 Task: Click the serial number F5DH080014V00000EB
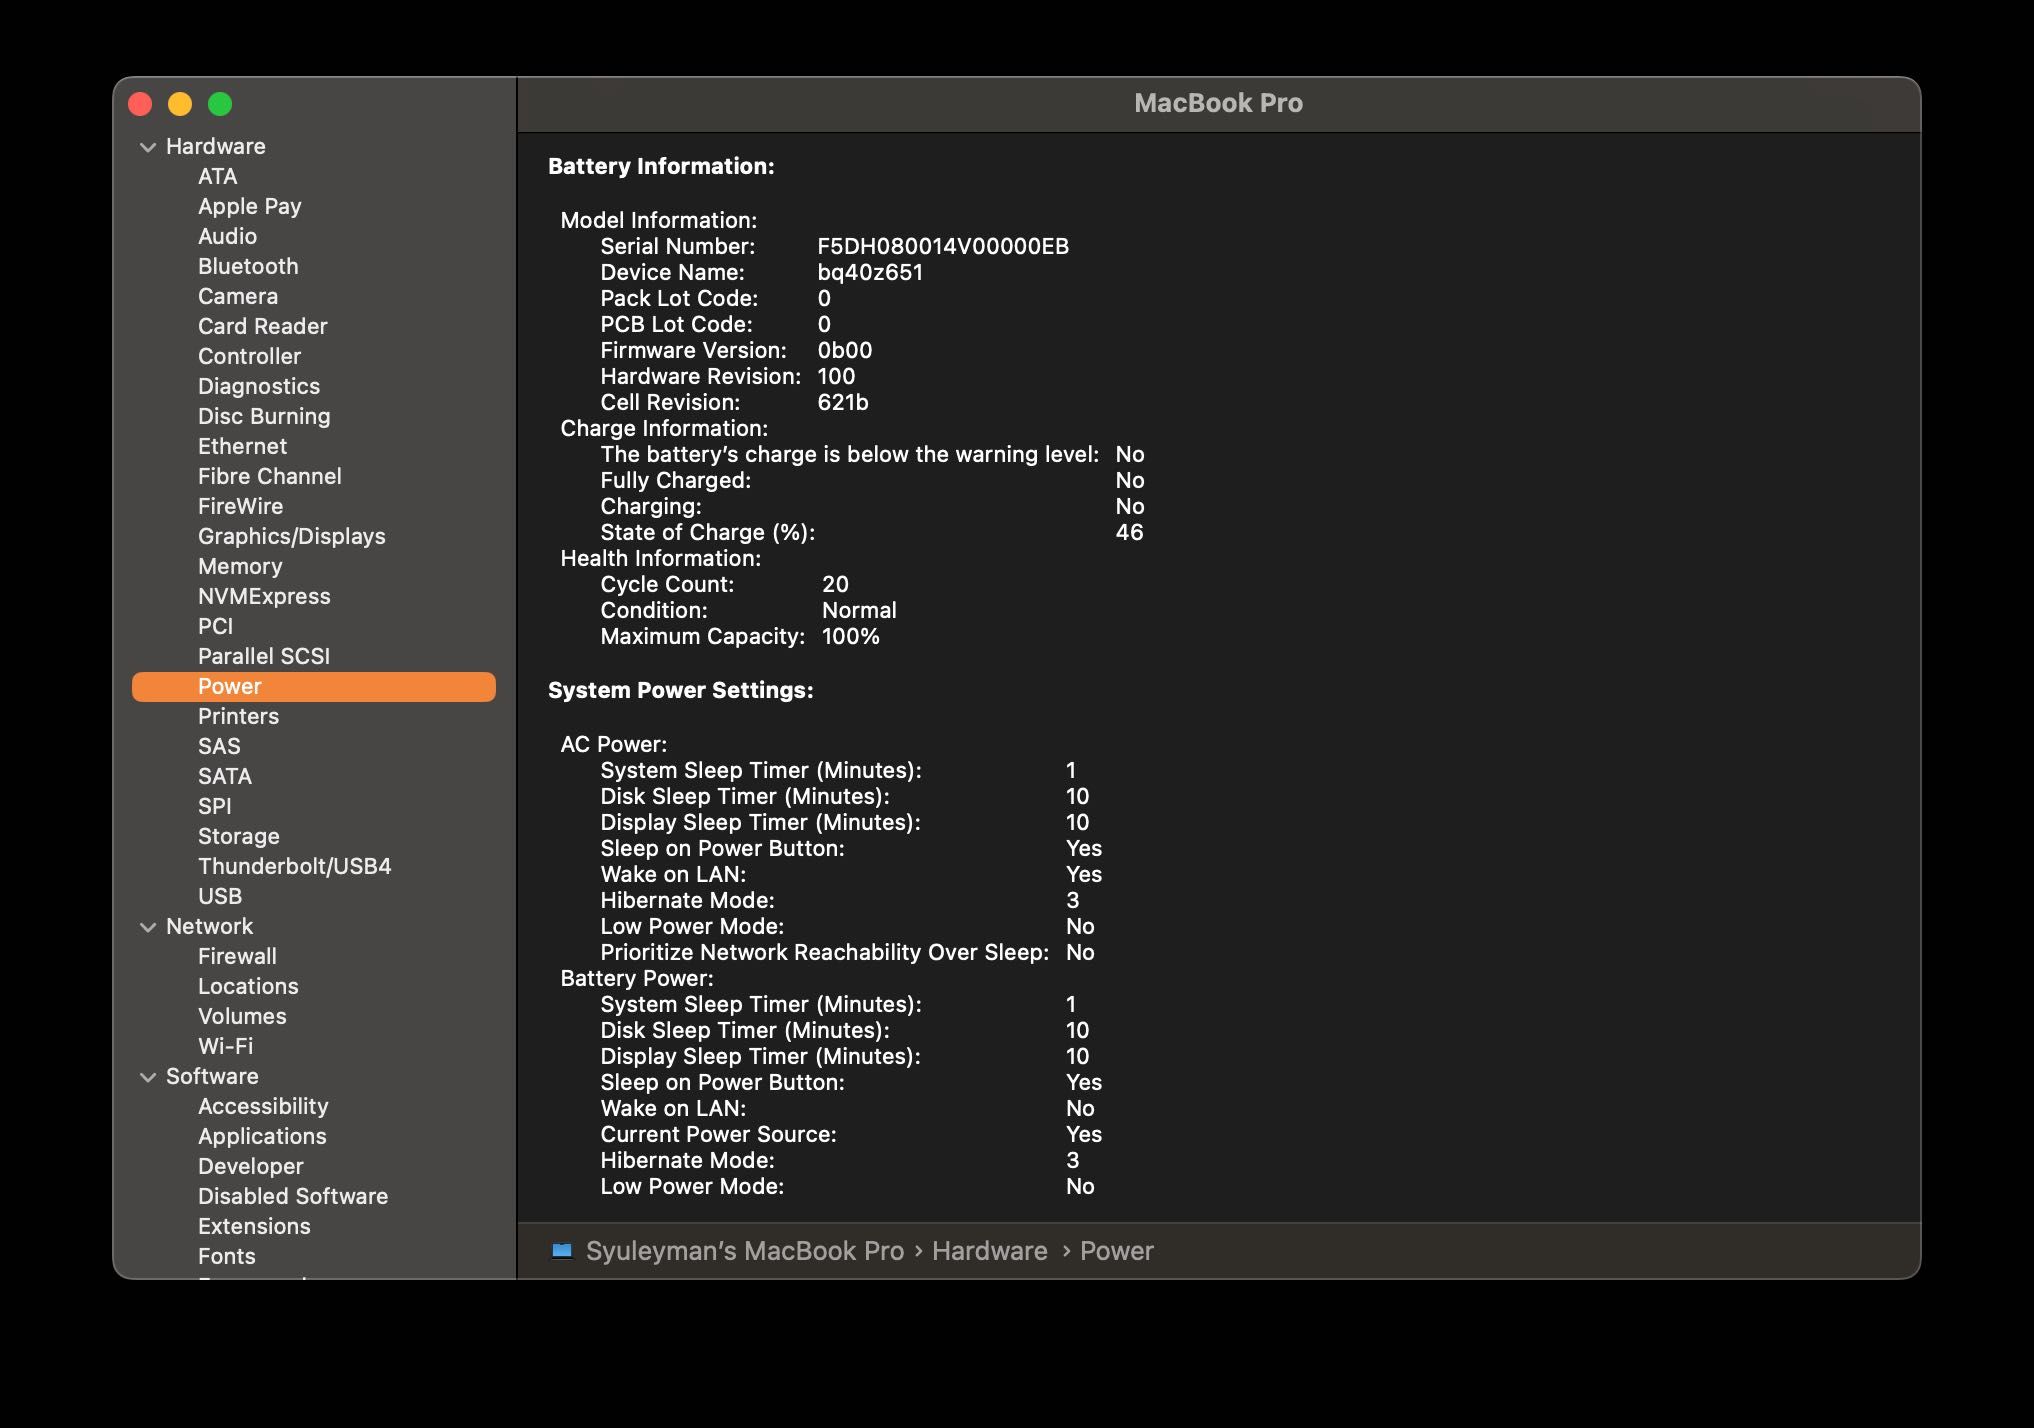pos(943,246)
